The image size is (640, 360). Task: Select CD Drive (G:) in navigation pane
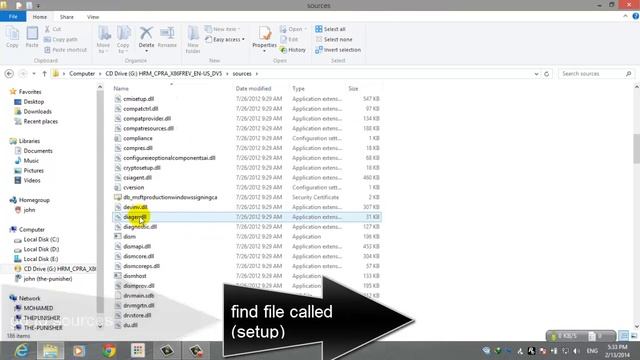click(59, 269)
